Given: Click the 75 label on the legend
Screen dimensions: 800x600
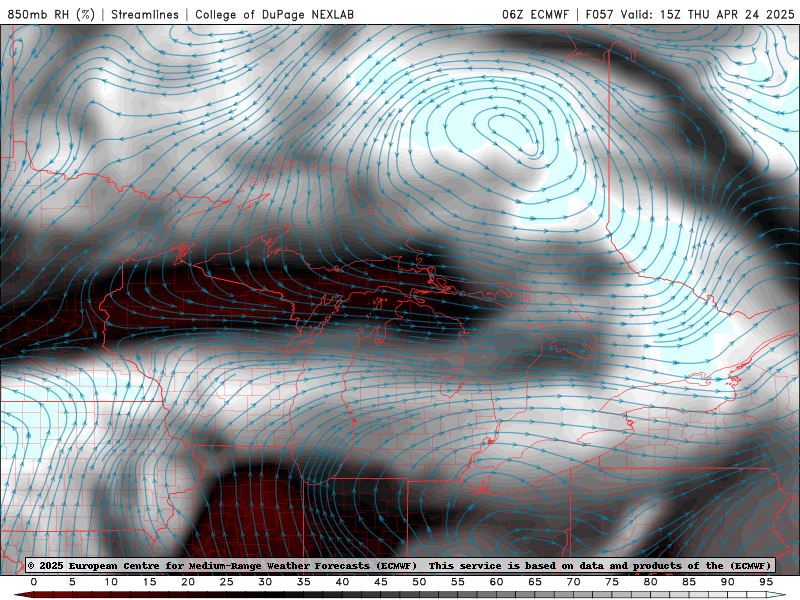Looking at the screenshot, I should (612, 582).
